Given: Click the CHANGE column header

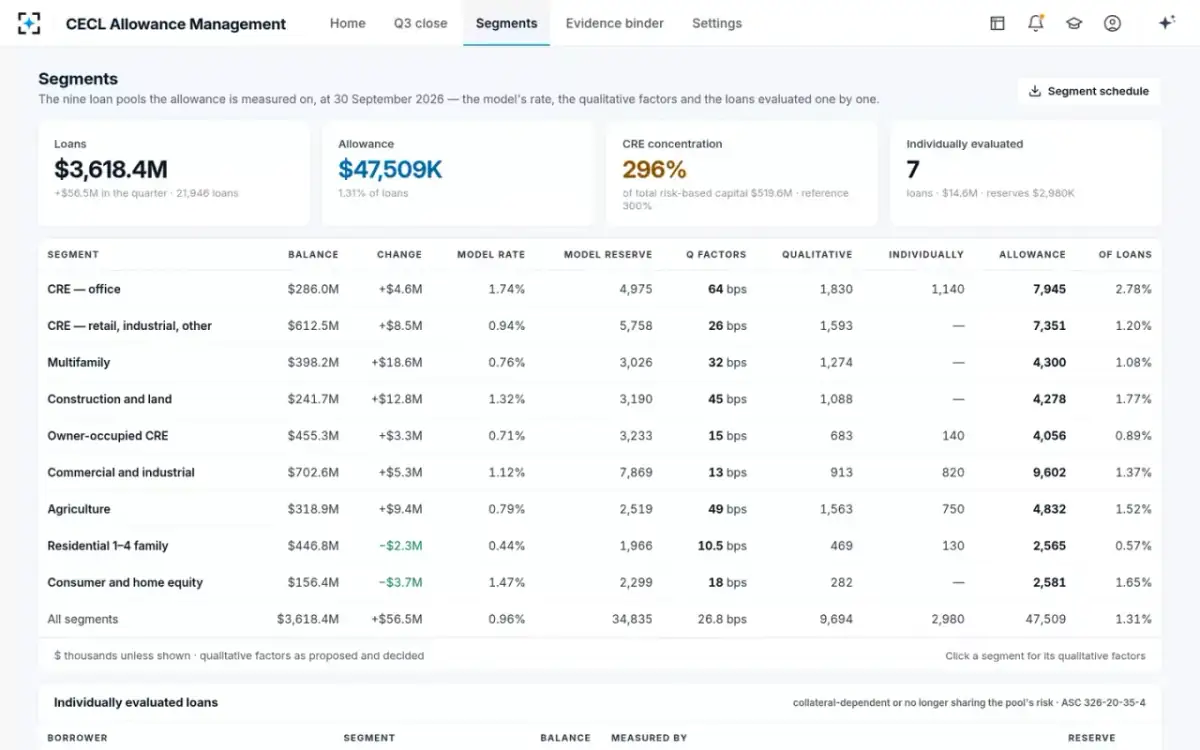Looking at the screenshot, I should [x=399, y=255].
